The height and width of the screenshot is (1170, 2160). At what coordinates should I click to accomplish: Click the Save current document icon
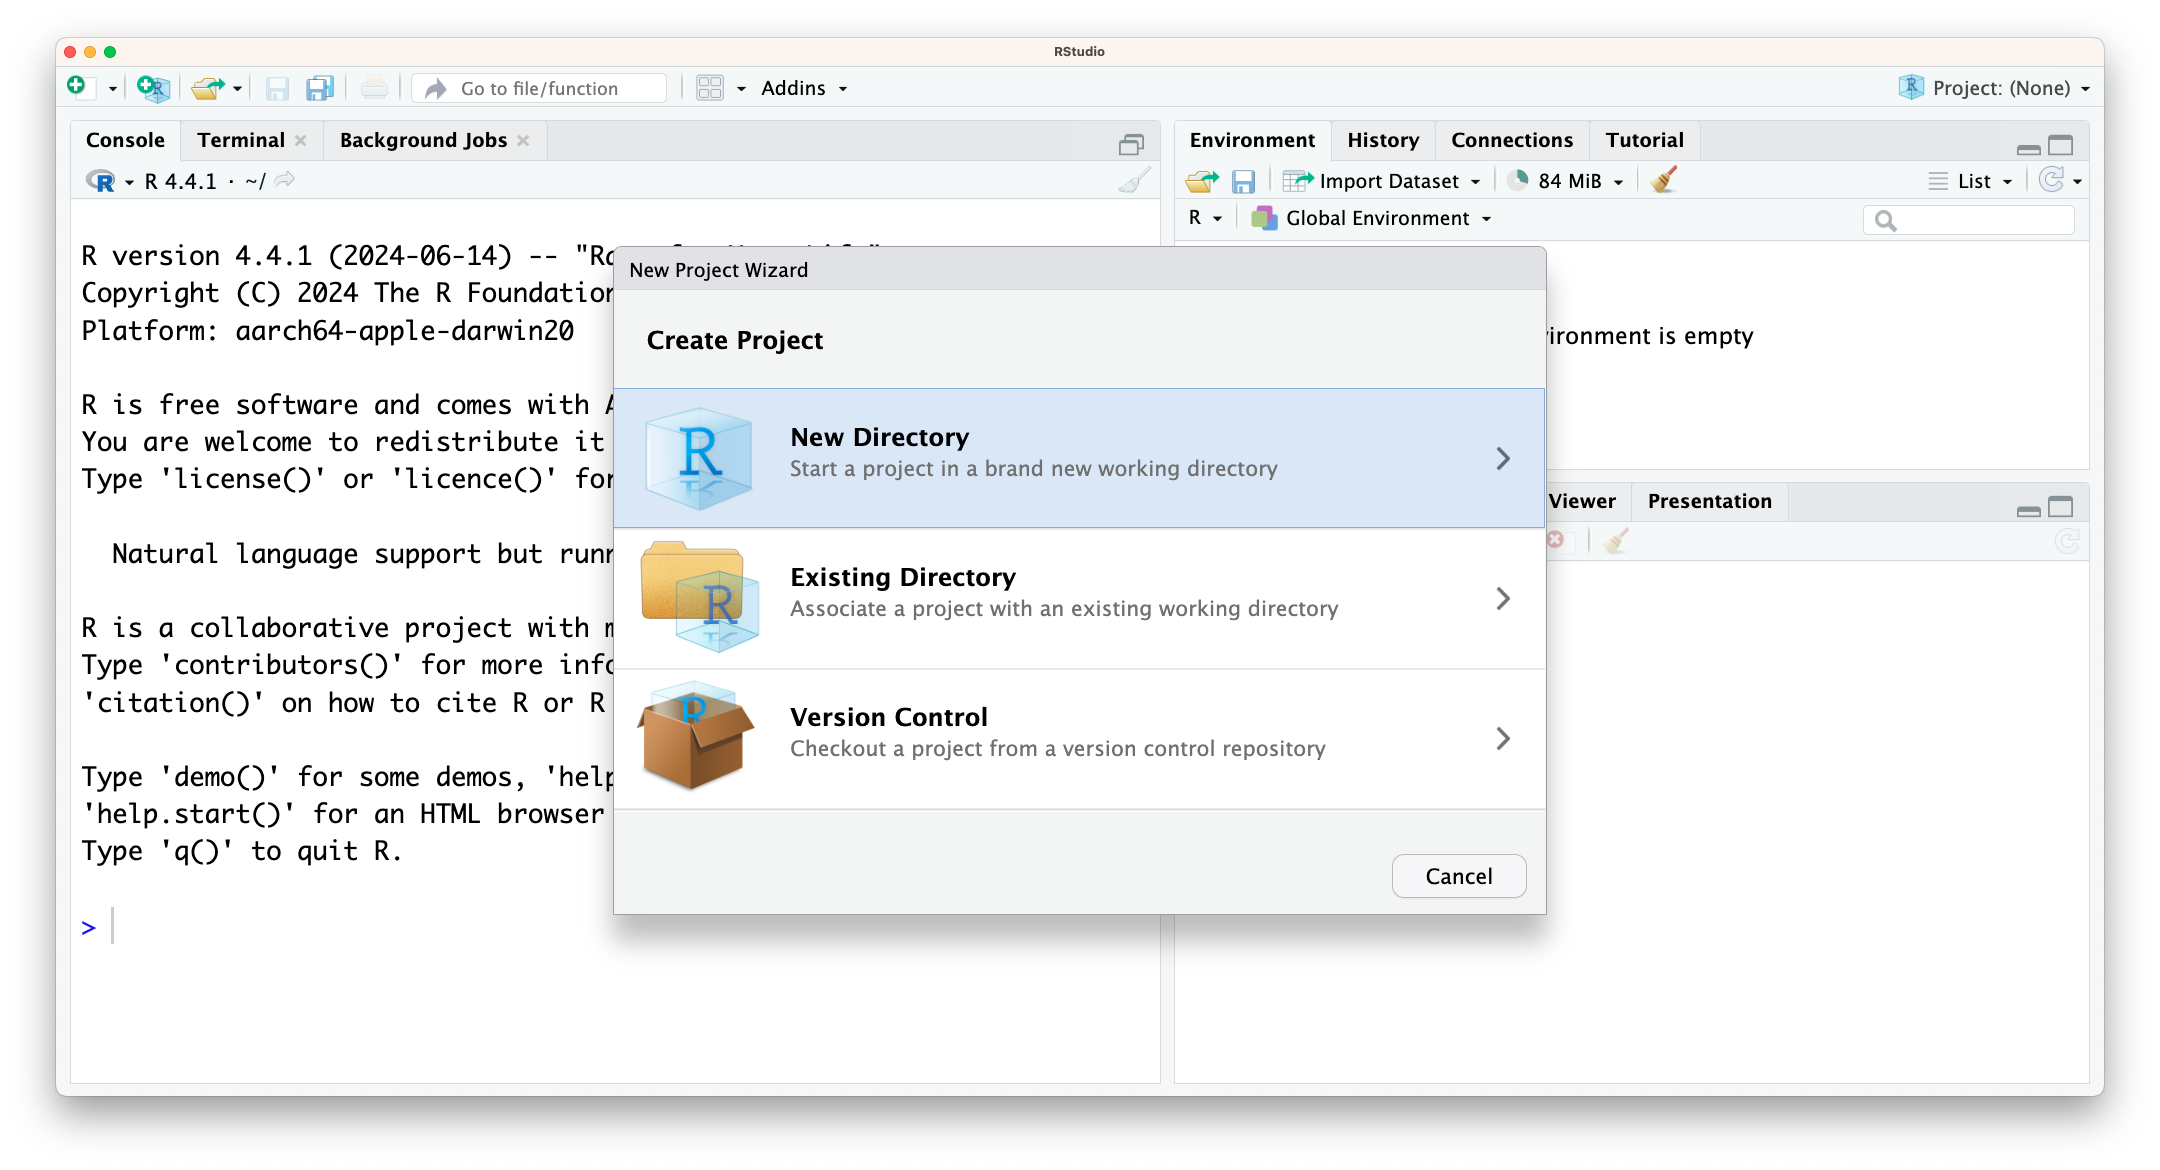277,89
